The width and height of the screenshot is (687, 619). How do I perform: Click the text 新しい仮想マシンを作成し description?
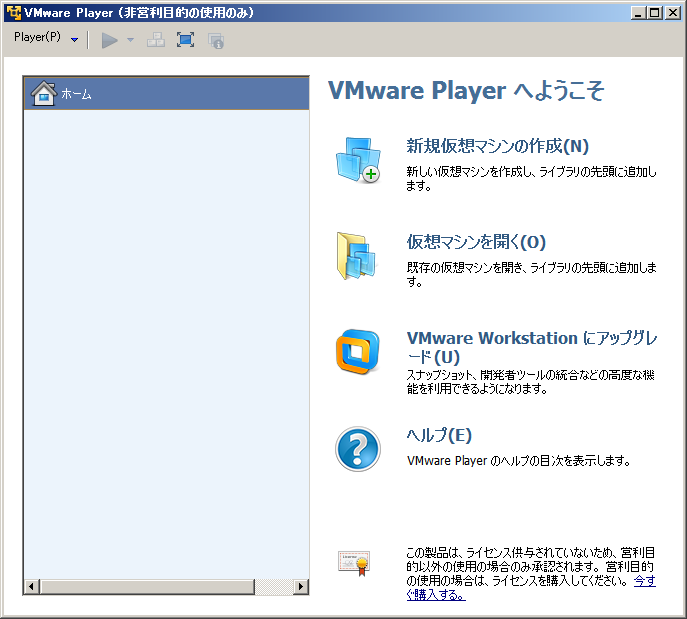tap(531, 179)
